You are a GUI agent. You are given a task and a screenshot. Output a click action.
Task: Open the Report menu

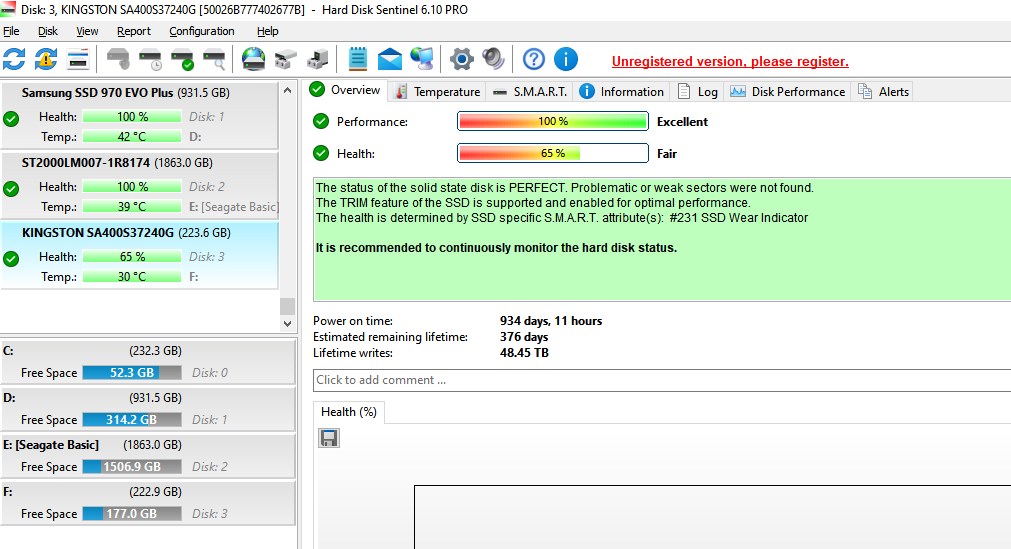pos(133,31)
